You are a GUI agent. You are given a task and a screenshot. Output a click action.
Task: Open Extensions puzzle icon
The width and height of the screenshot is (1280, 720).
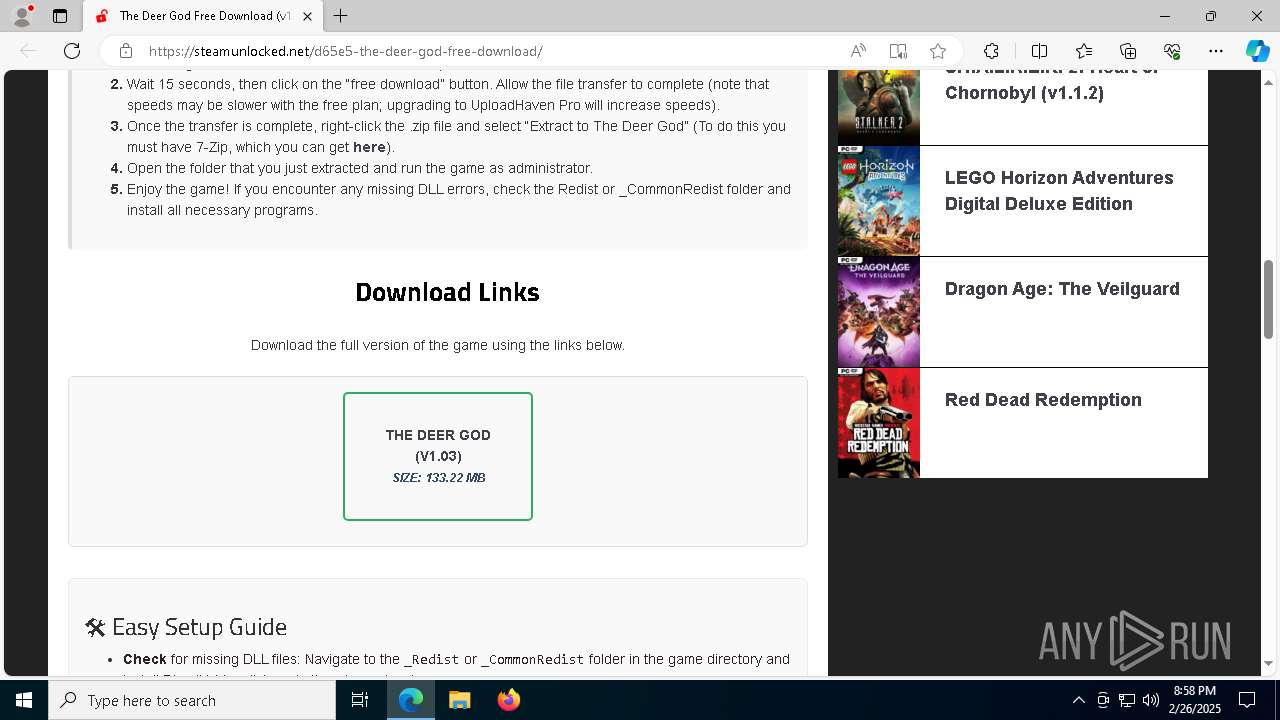tap(991, 51)
